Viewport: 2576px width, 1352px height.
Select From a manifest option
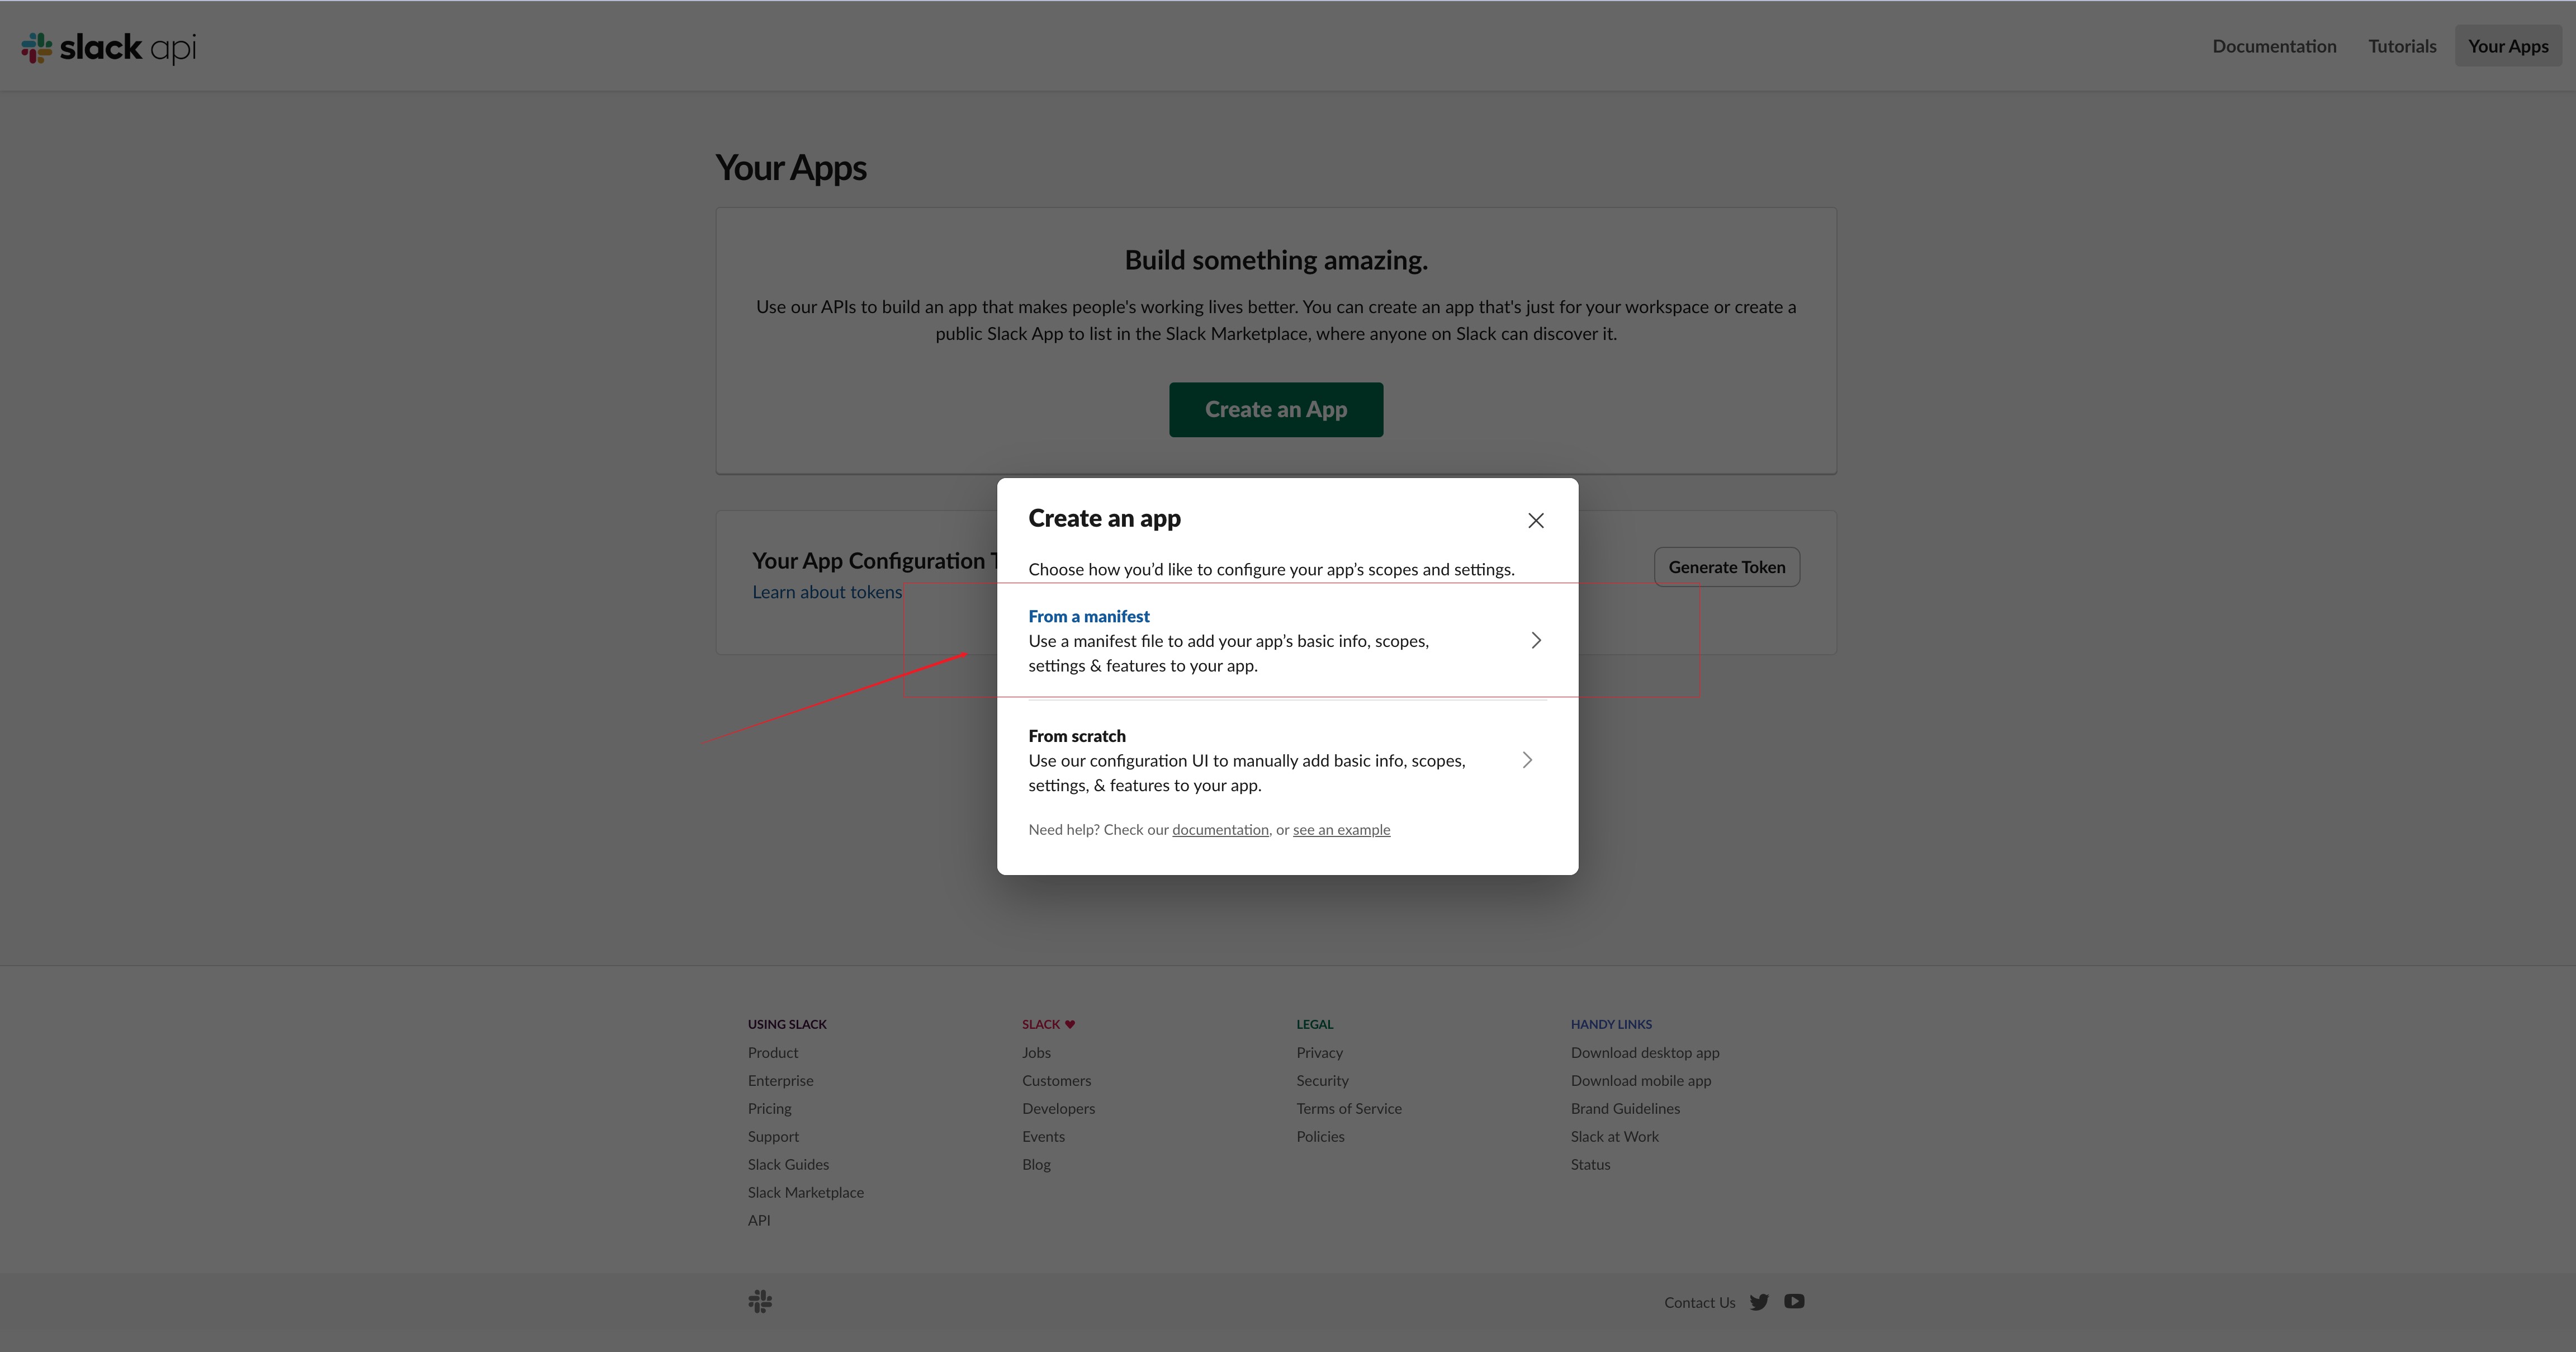(x=1287, y=640)
